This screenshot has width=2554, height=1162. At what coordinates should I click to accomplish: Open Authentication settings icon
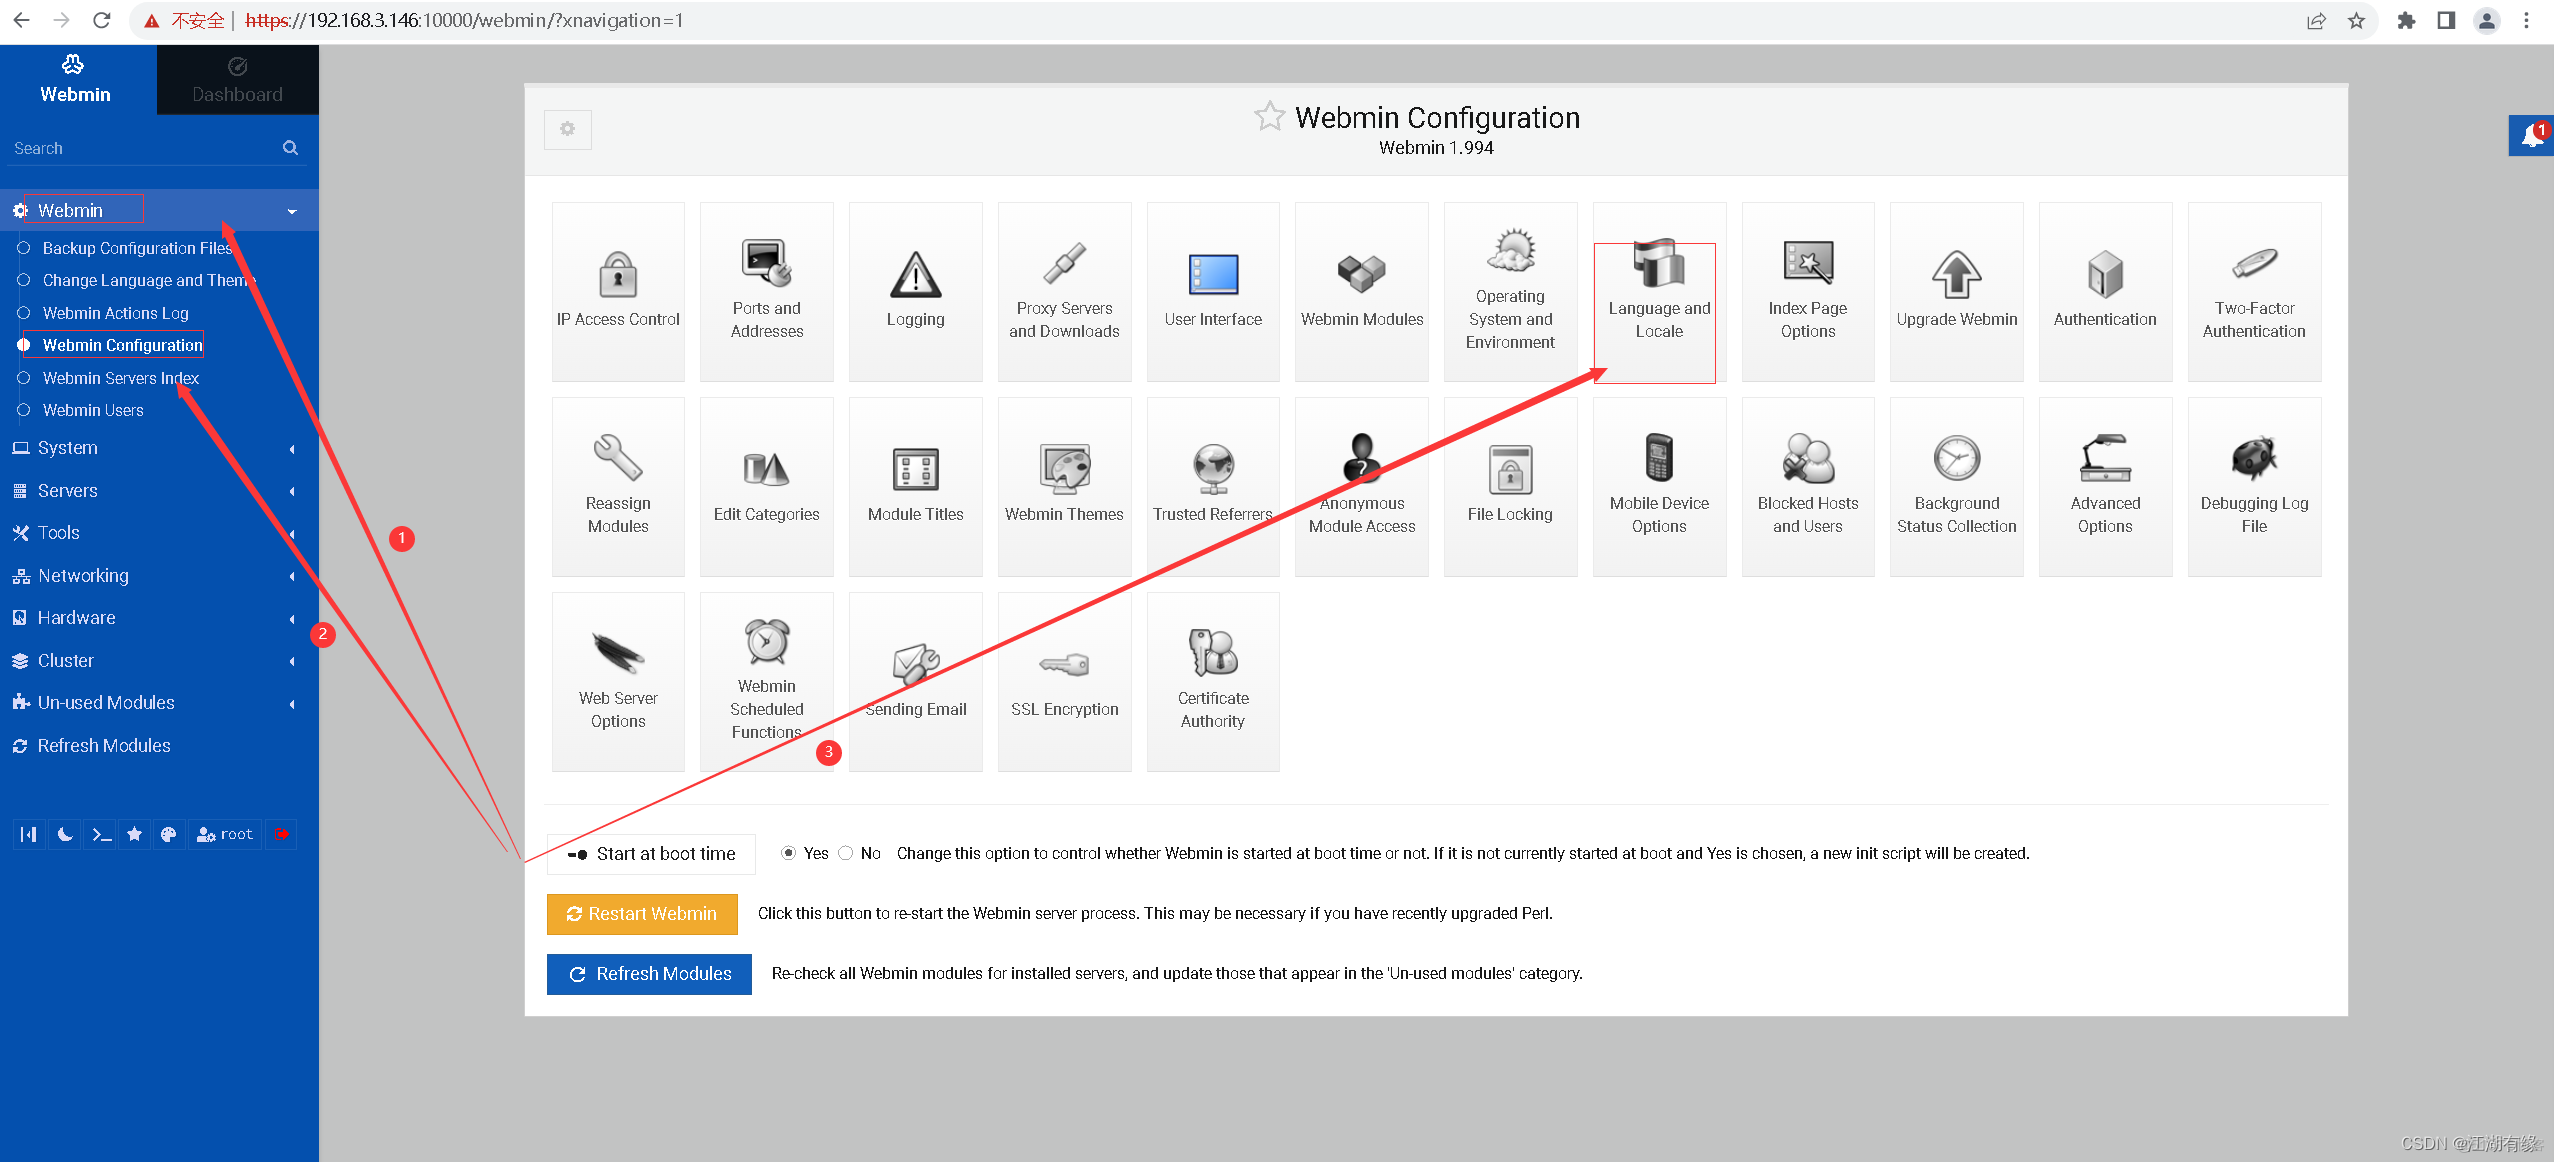click(2105, 291)
